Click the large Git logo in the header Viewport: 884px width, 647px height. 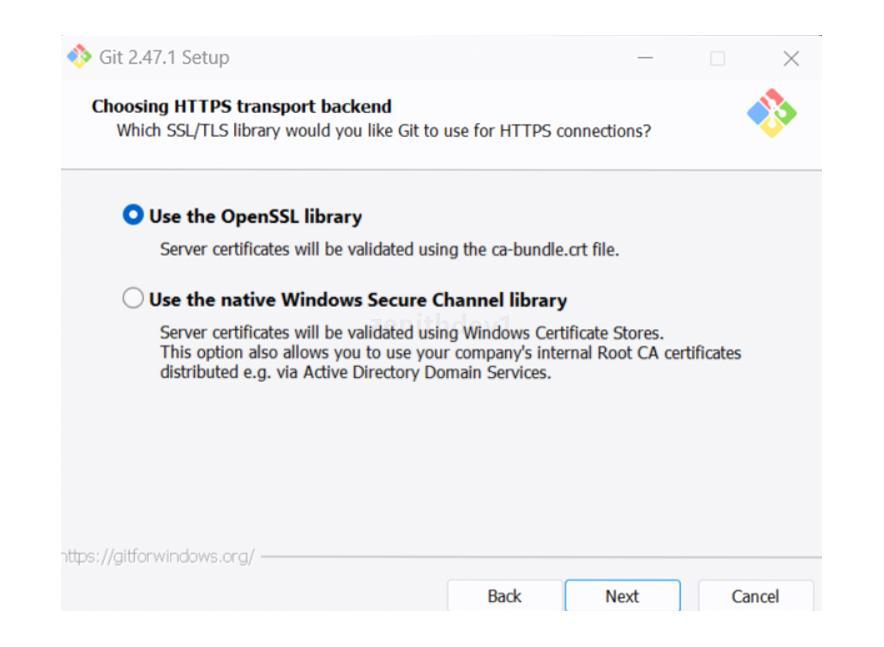click(x=772, y=113)
